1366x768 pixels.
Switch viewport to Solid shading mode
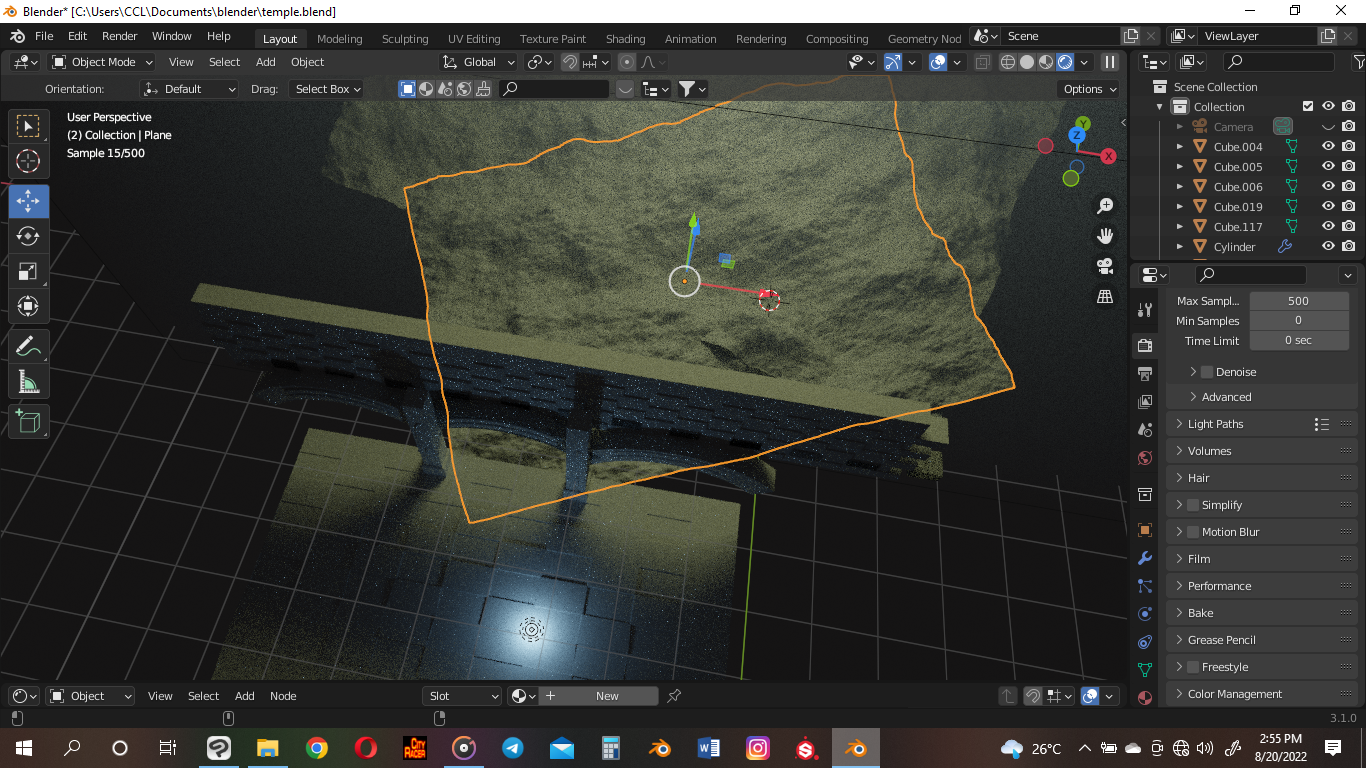pyautogui.click(x=1025, y=62)
